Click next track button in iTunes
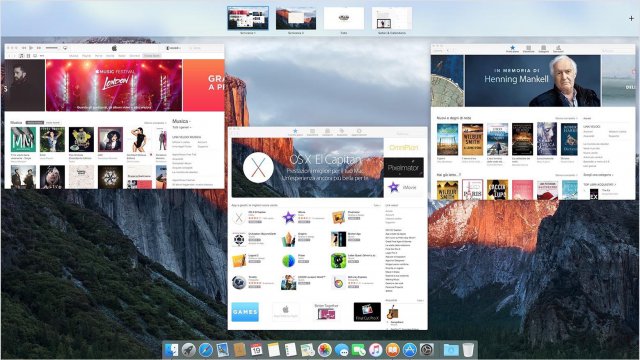Screen dimensions: 640x360 point(39,48)
